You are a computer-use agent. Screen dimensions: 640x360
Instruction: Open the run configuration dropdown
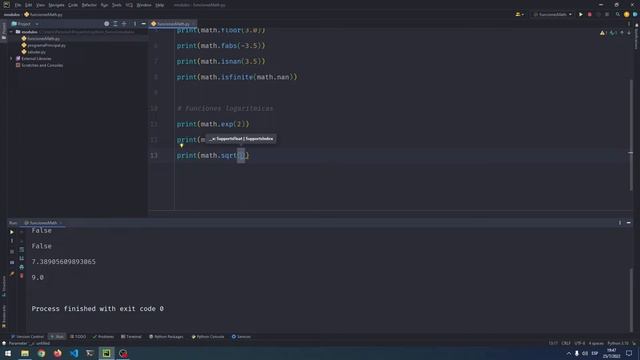click(x=553, y=14)
